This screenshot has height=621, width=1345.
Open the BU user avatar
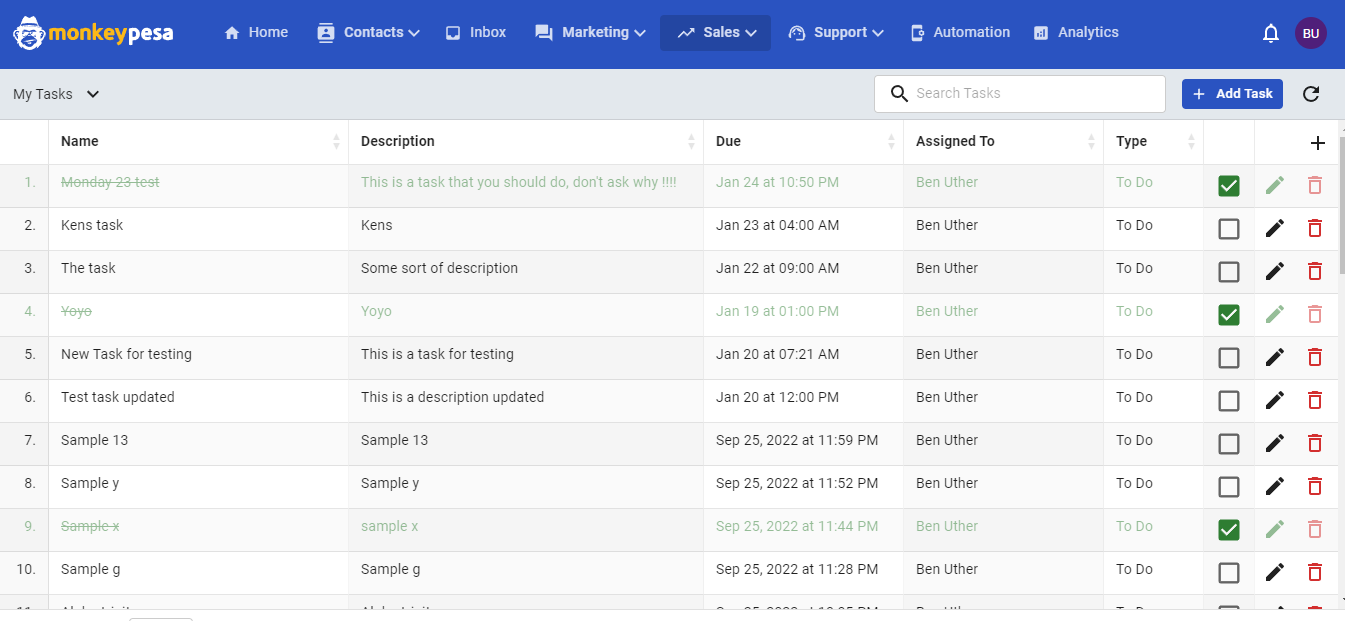click(1311, 33)
